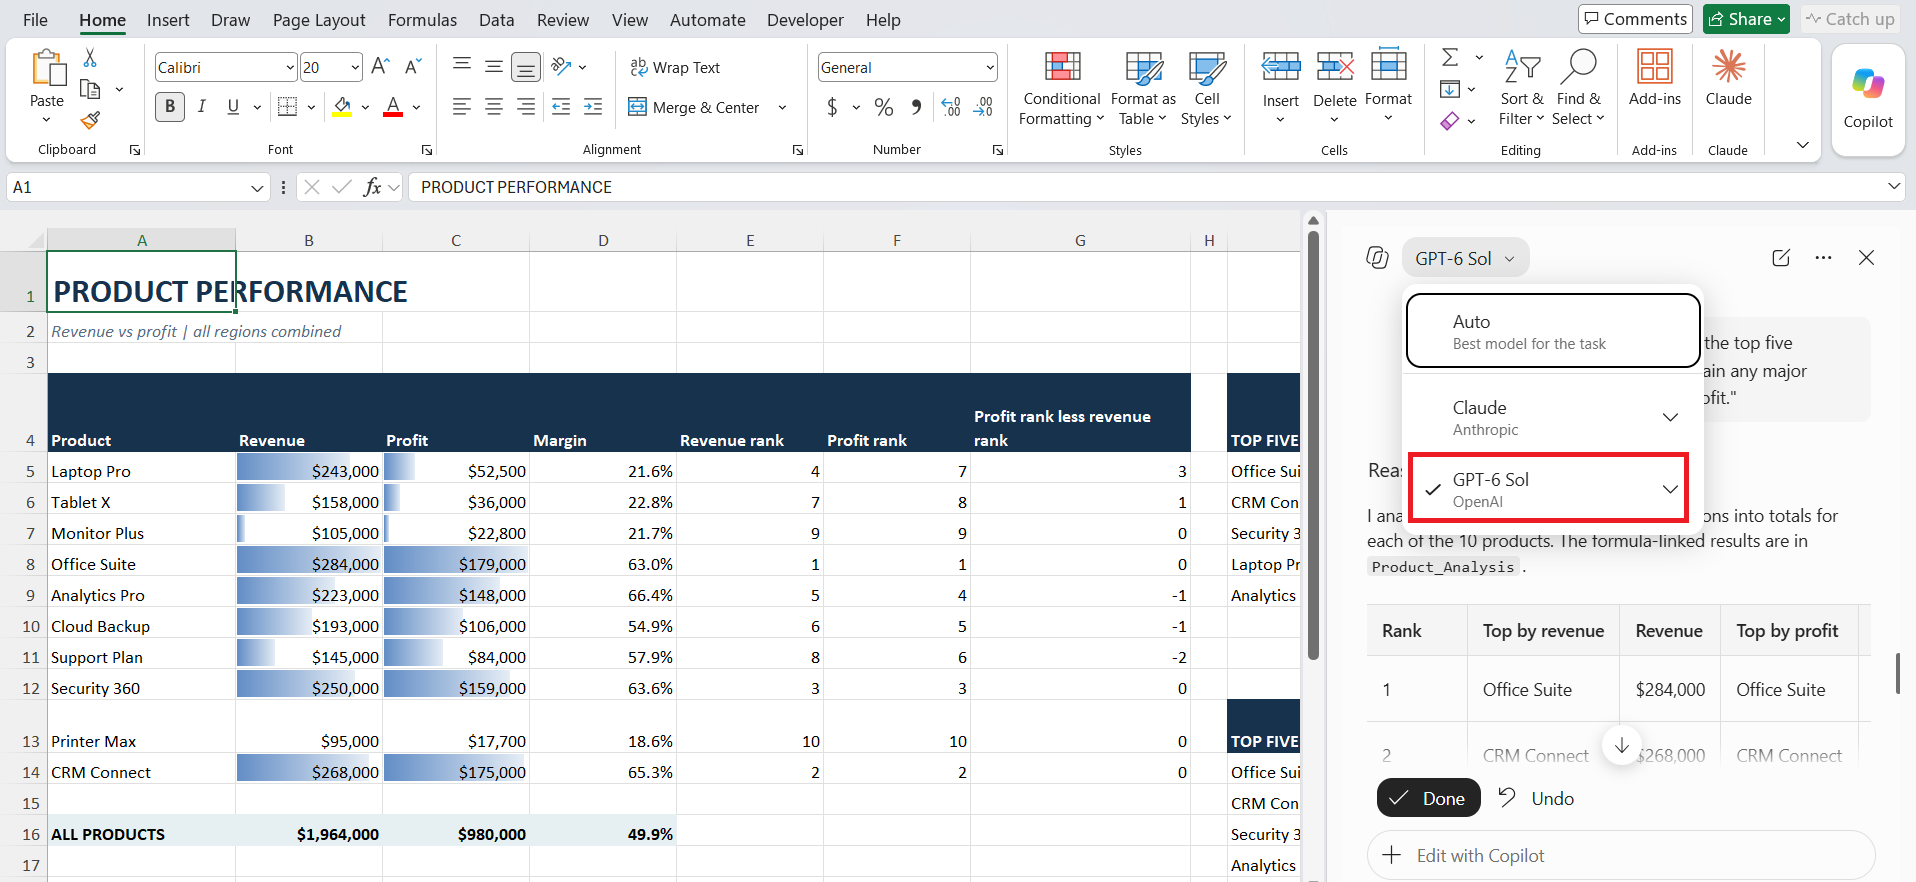Click the Percent Style icon
The height and width of the screenshot is (882, 1916).
[884, 107]
